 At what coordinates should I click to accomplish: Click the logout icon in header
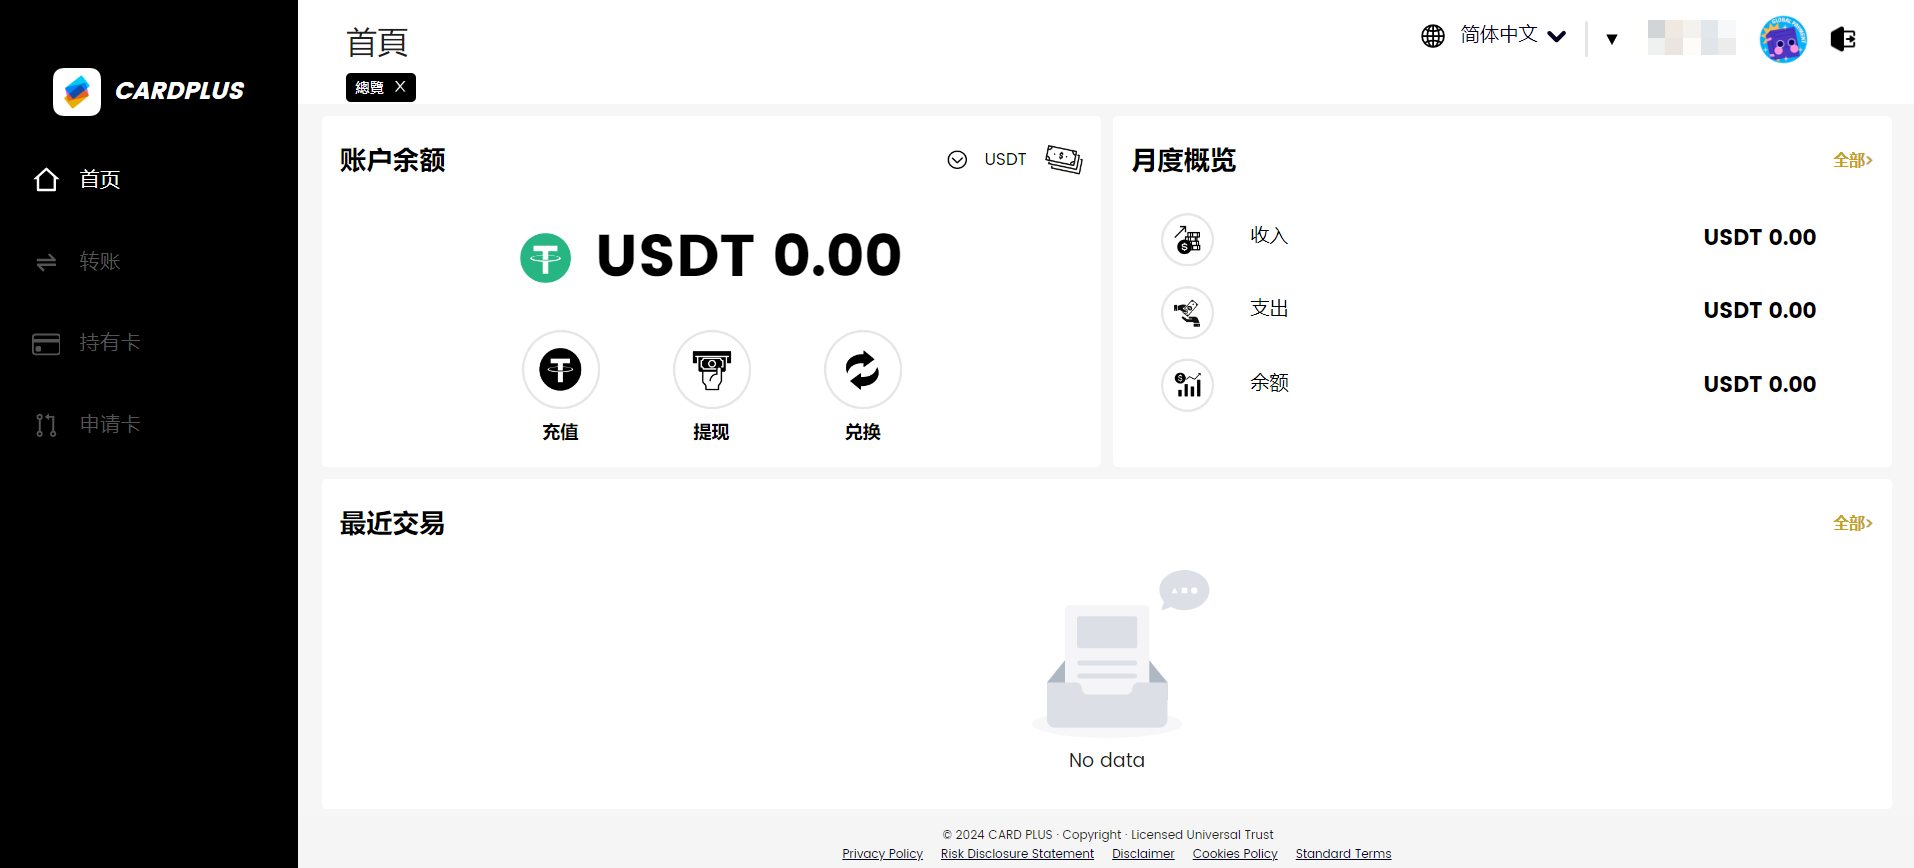tap(1842, 39)
